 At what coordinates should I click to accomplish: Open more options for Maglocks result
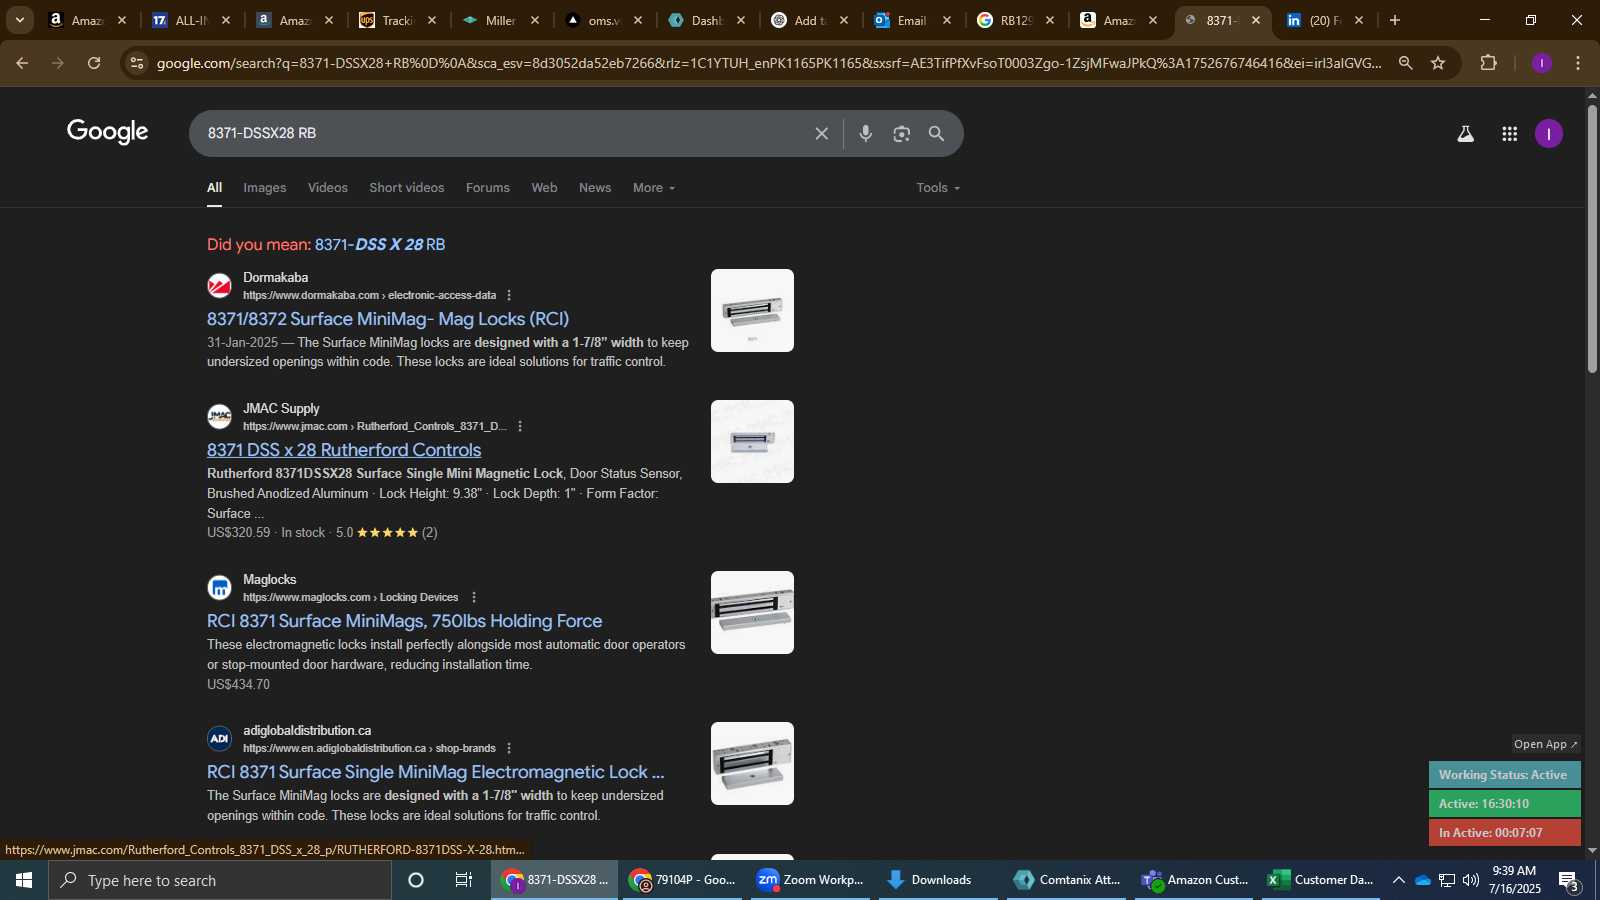pos(474,597)
